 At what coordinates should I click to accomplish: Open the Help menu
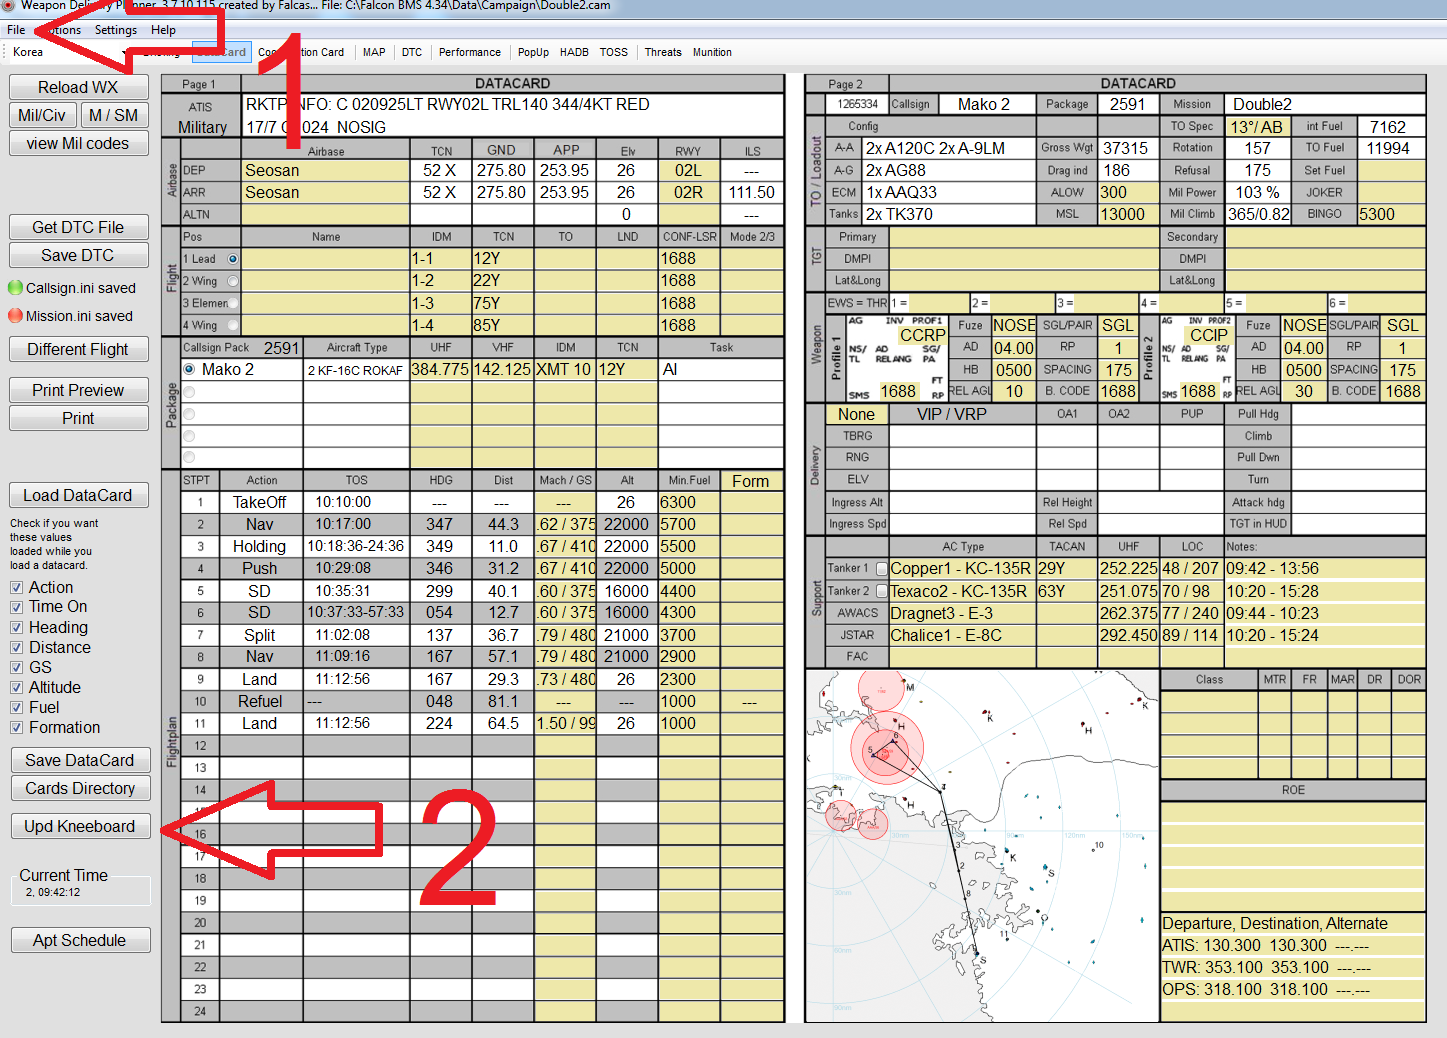tap(163, 30)
